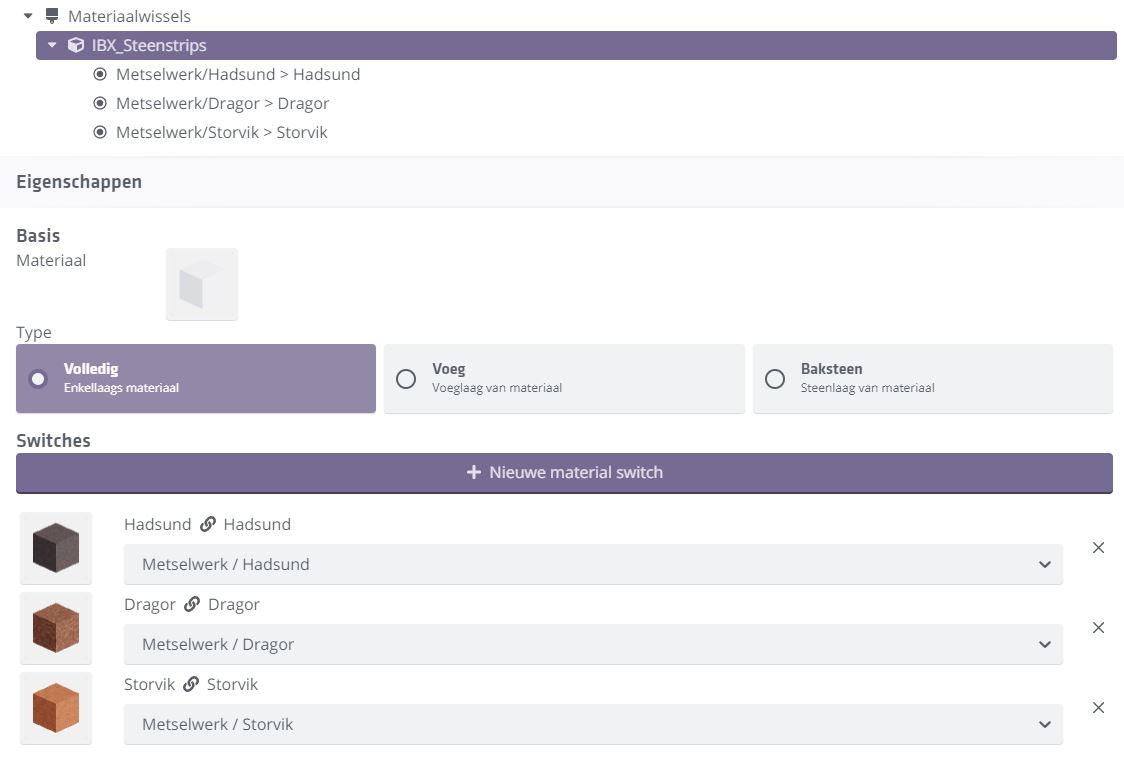This screenshot has height=769, width=1124.
Task: Click the empty Basis Materiaal thumbnail
Action: click(x=202, y=284)
